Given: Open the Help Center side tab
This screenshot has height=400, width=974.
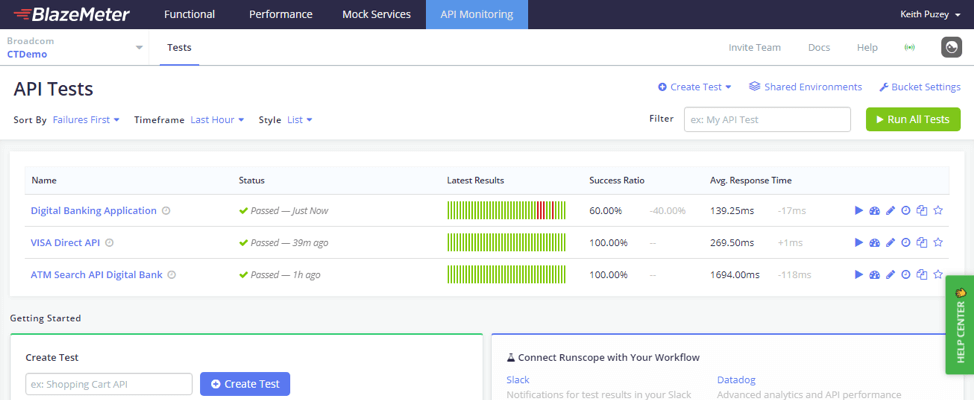Looking at the screenshot, I should 960,325.
